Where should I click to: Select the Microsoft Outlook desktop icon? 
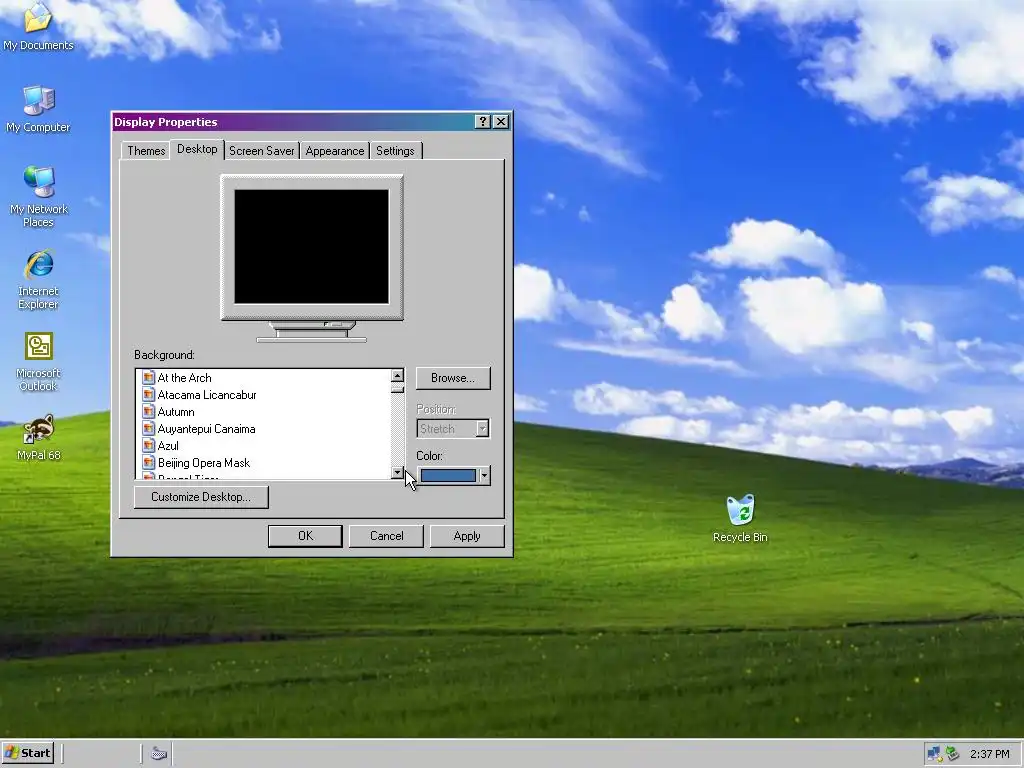click(x=39, y=361)
